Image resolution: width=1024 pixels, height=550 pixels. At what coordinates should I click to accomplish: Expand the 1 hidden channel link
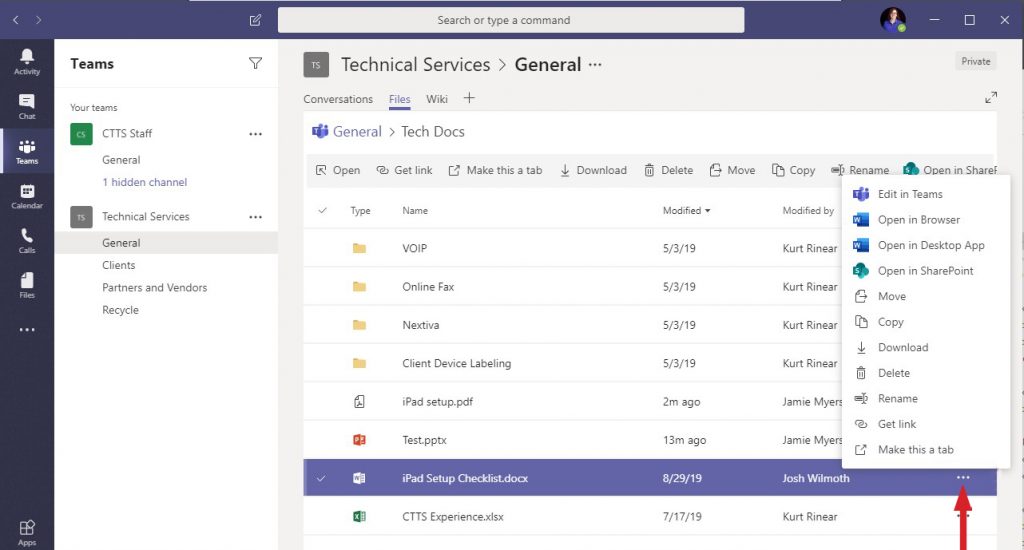pos(144,182)
